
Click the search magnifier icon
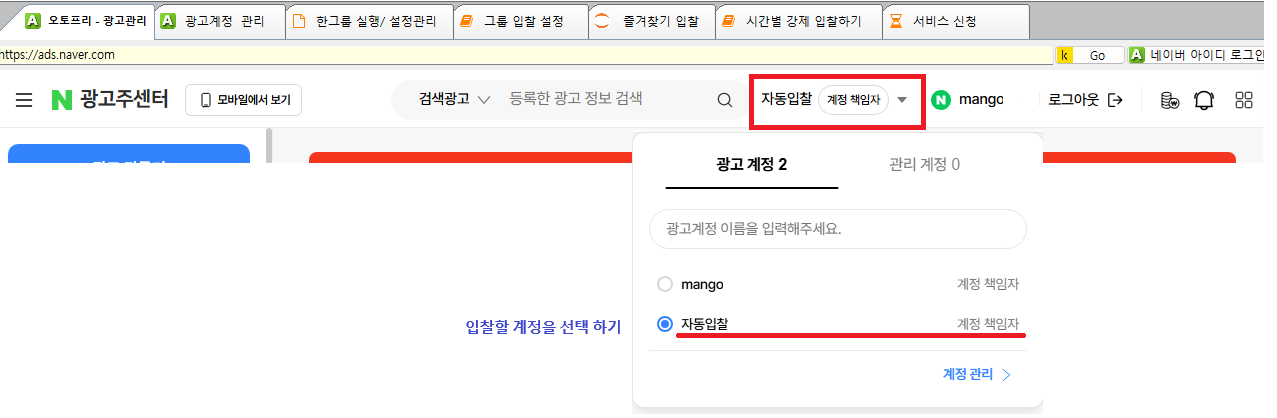[725, 100]
